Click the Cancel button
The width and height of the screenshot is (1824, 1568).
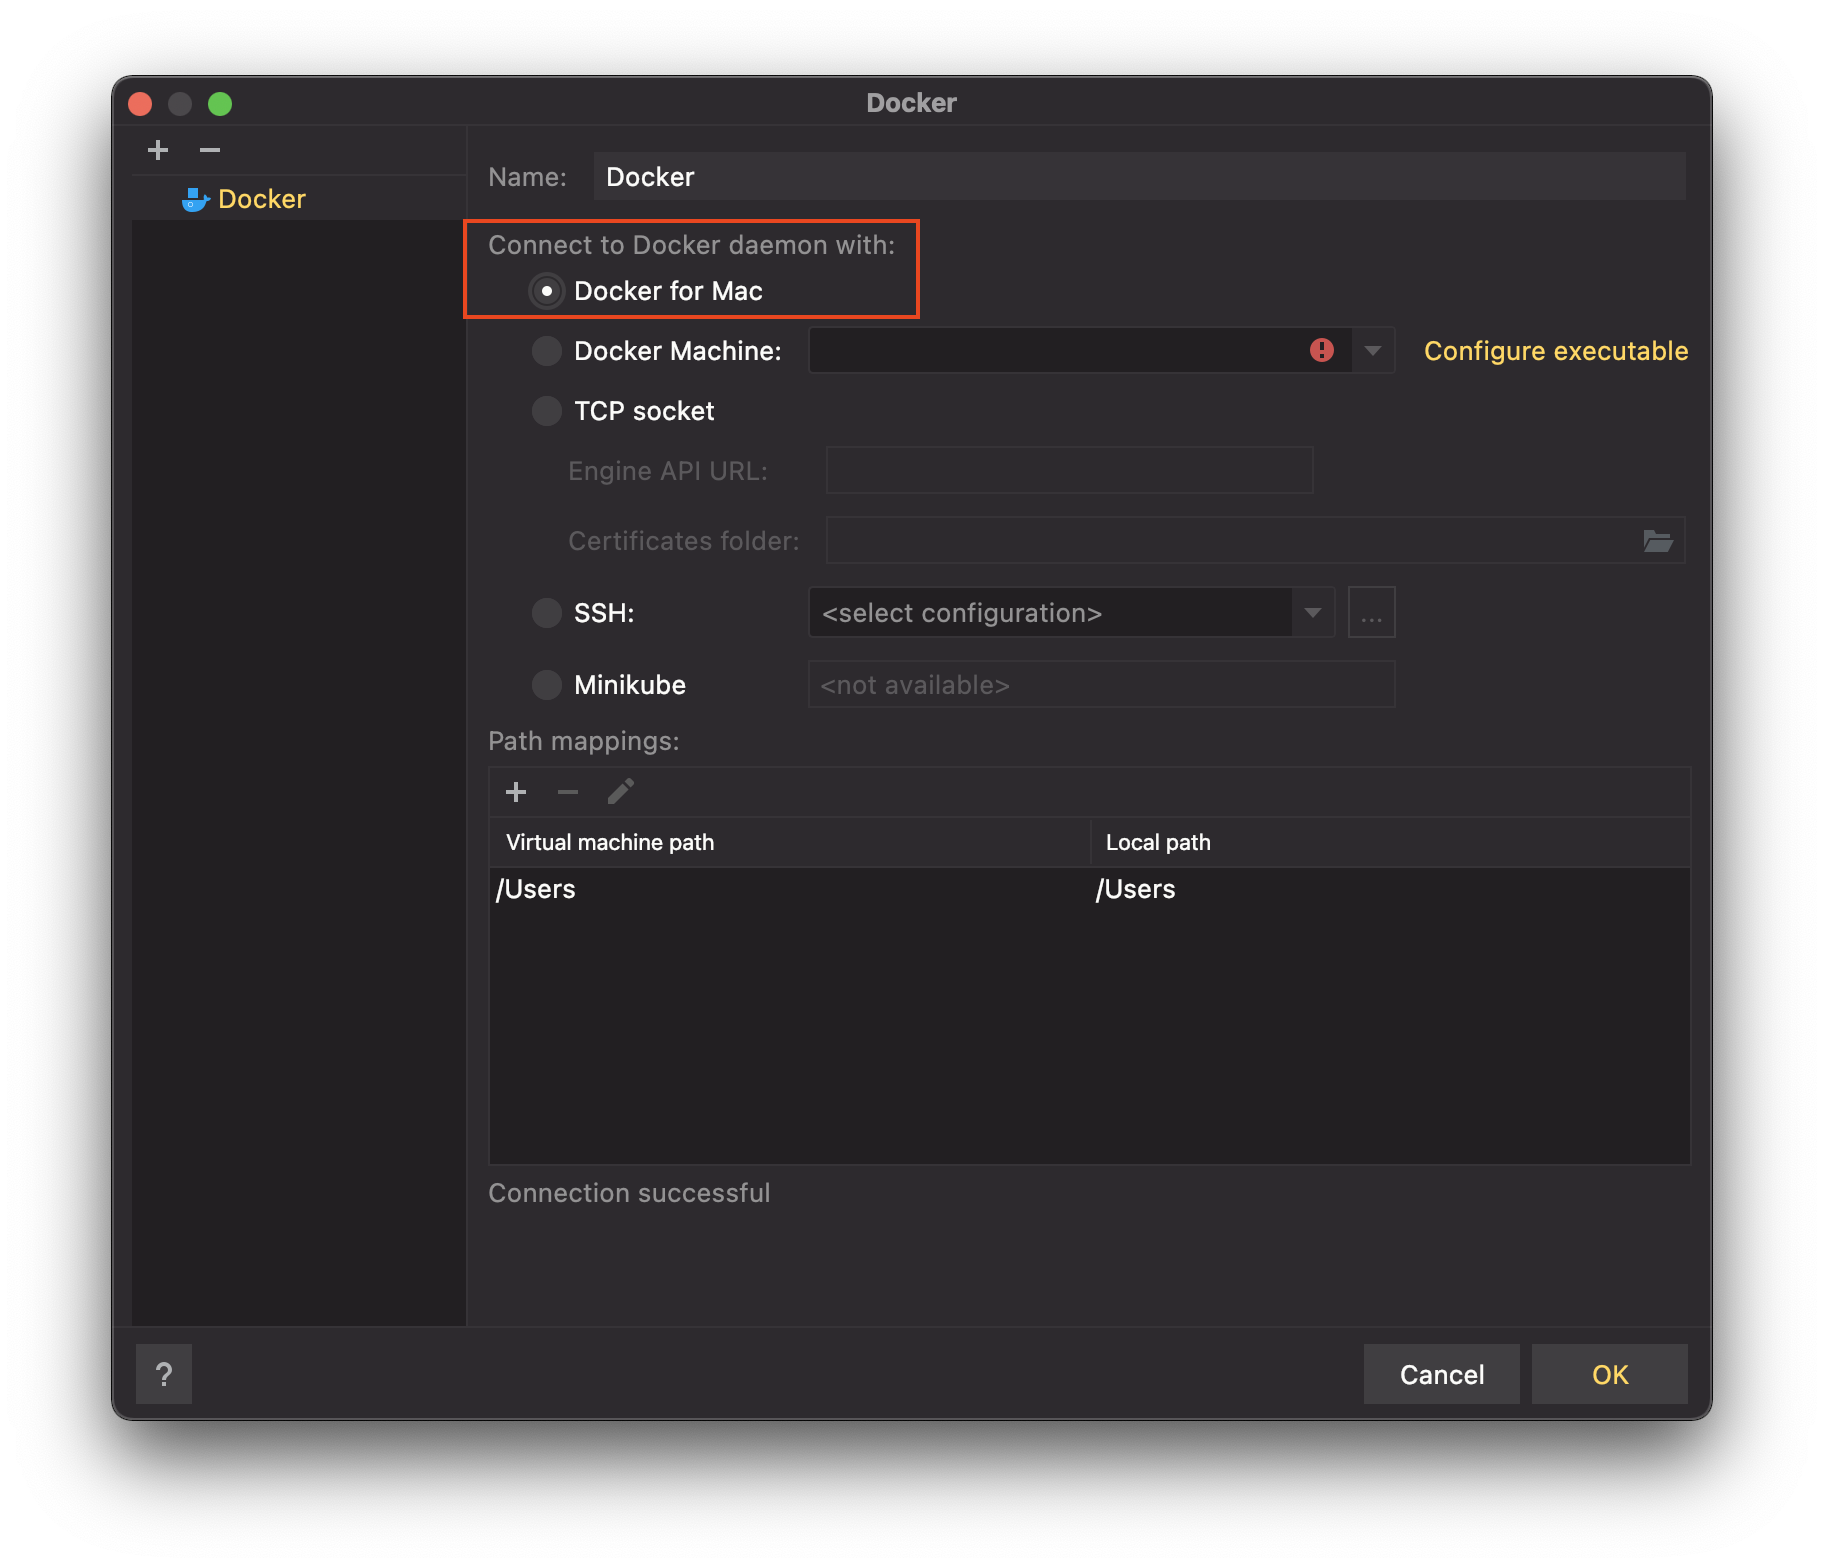tap(1441, 1374)
